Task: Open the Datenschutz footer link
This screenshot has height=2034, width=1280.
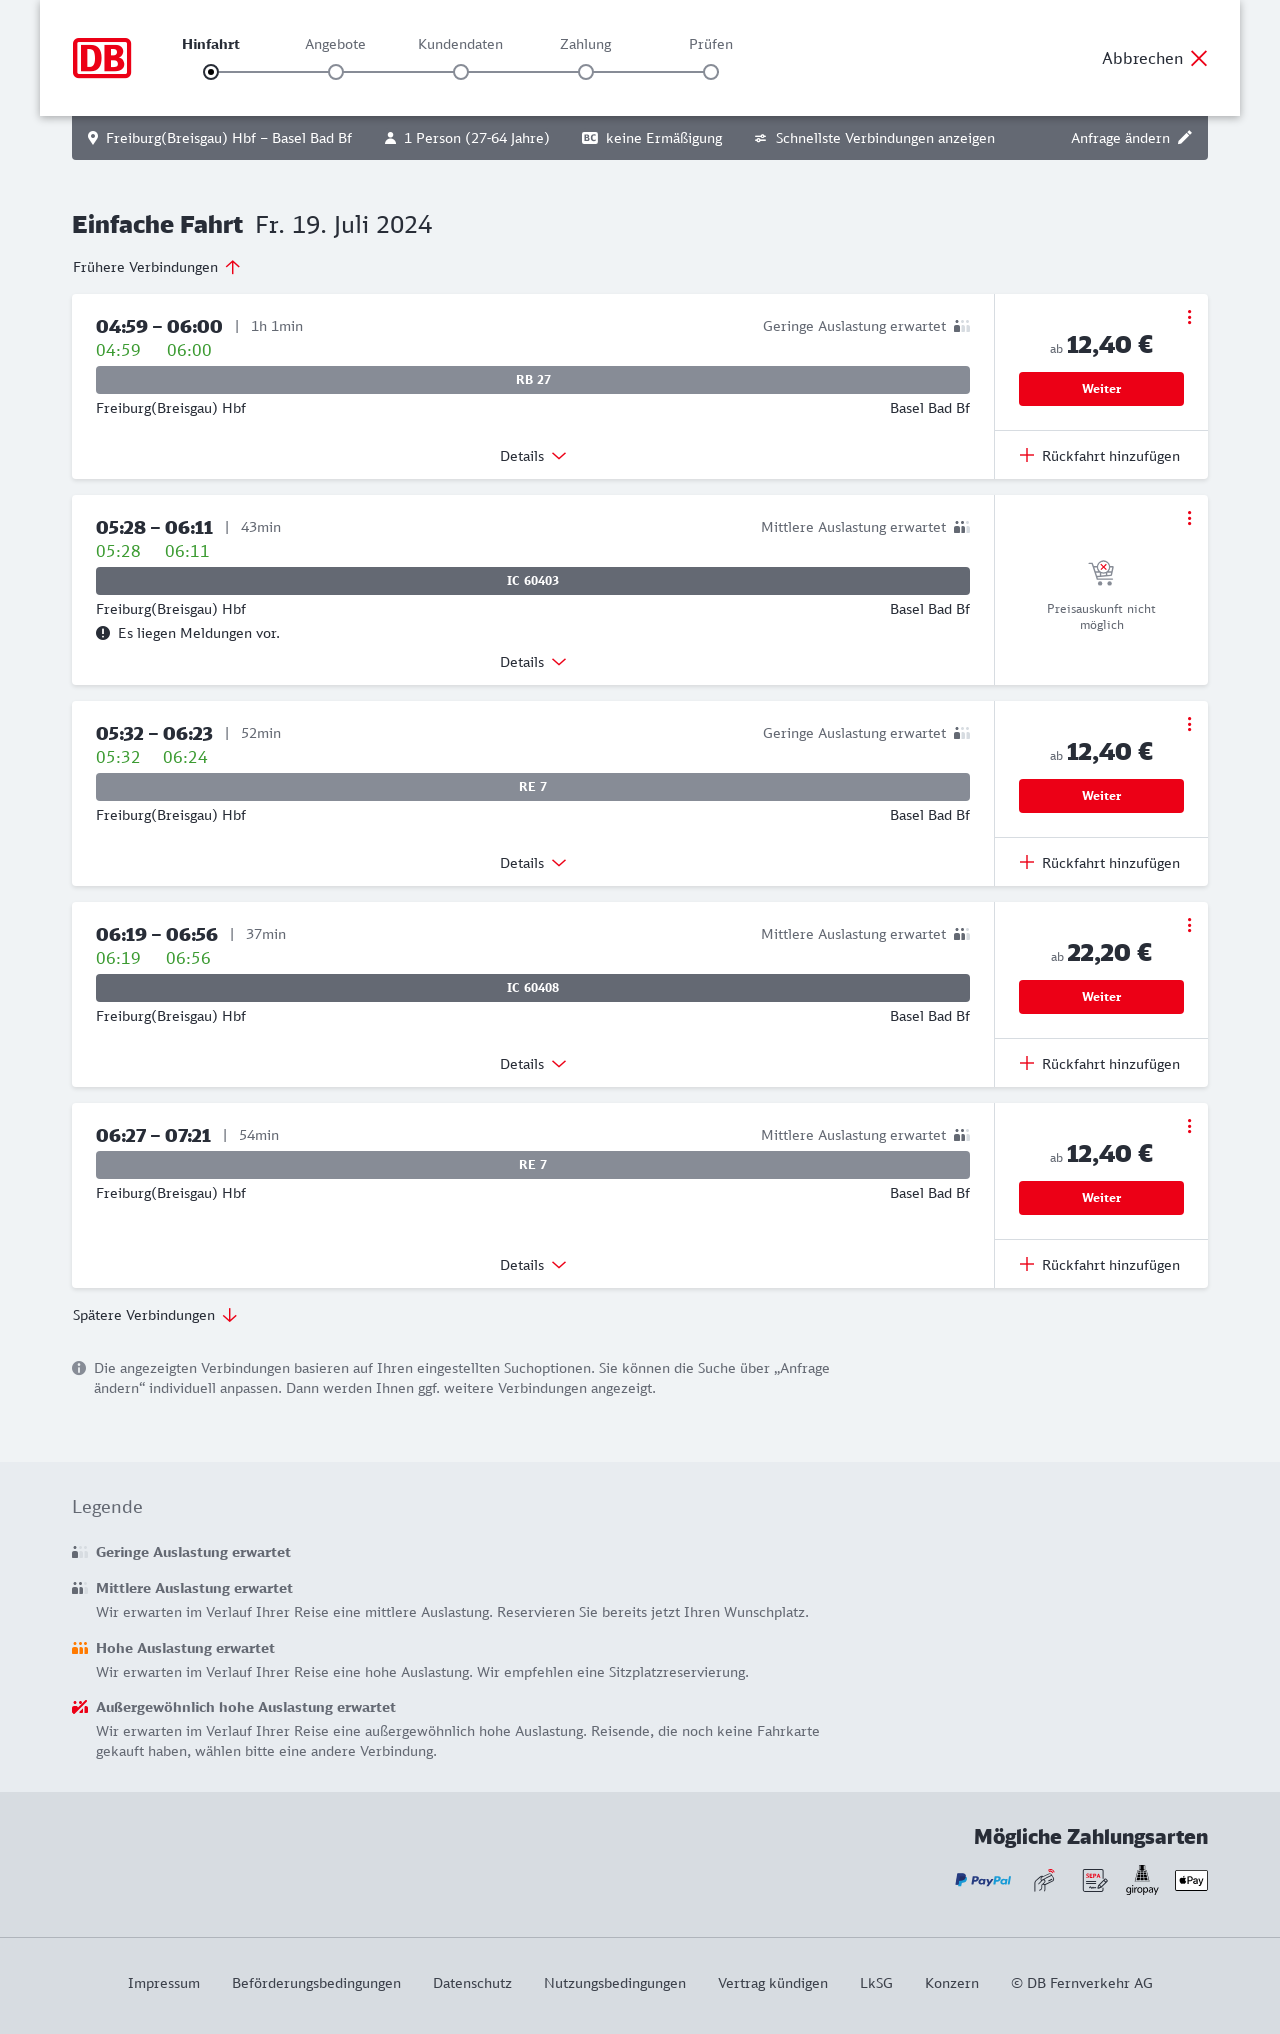Action: click(472, 1983)
